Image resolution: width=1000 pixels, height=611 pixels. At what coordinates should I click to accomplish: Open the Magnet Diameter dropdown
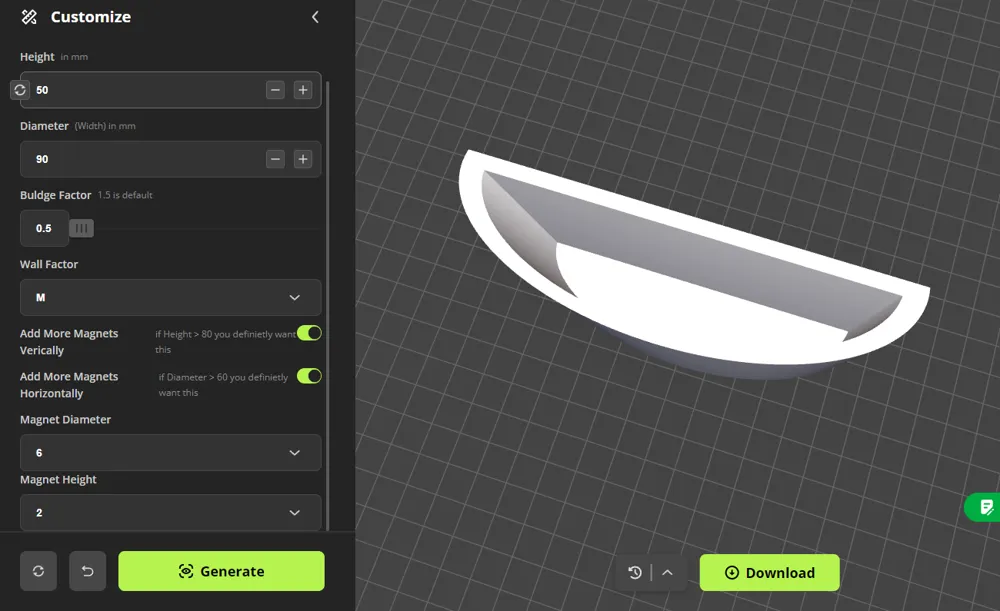tap(171, 453)
